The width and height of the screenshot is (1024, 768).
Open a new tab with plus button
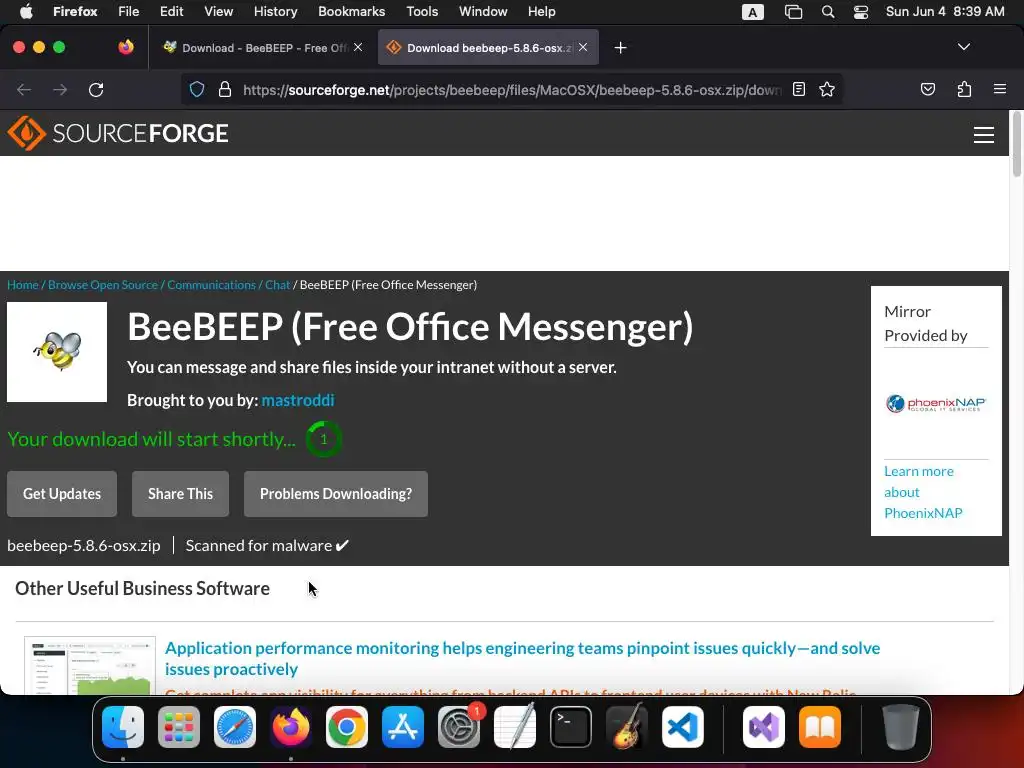[x=620, y=48]
